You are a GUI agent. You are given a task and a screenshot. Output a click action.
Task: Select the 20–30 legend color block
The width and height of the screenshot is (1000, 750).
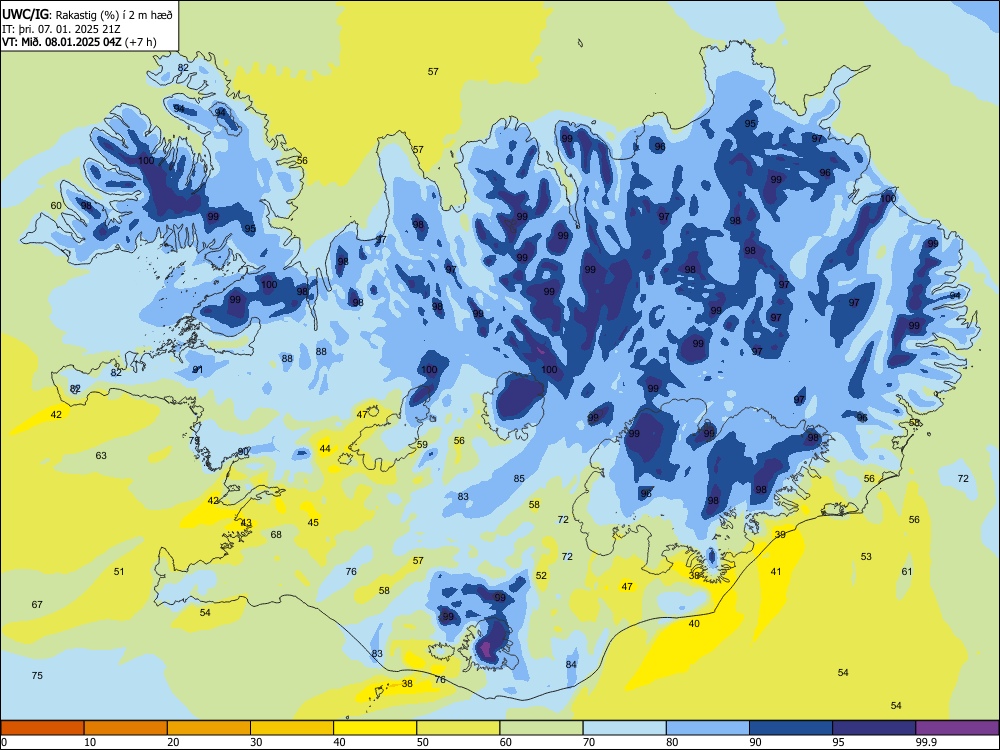[209, 728]
